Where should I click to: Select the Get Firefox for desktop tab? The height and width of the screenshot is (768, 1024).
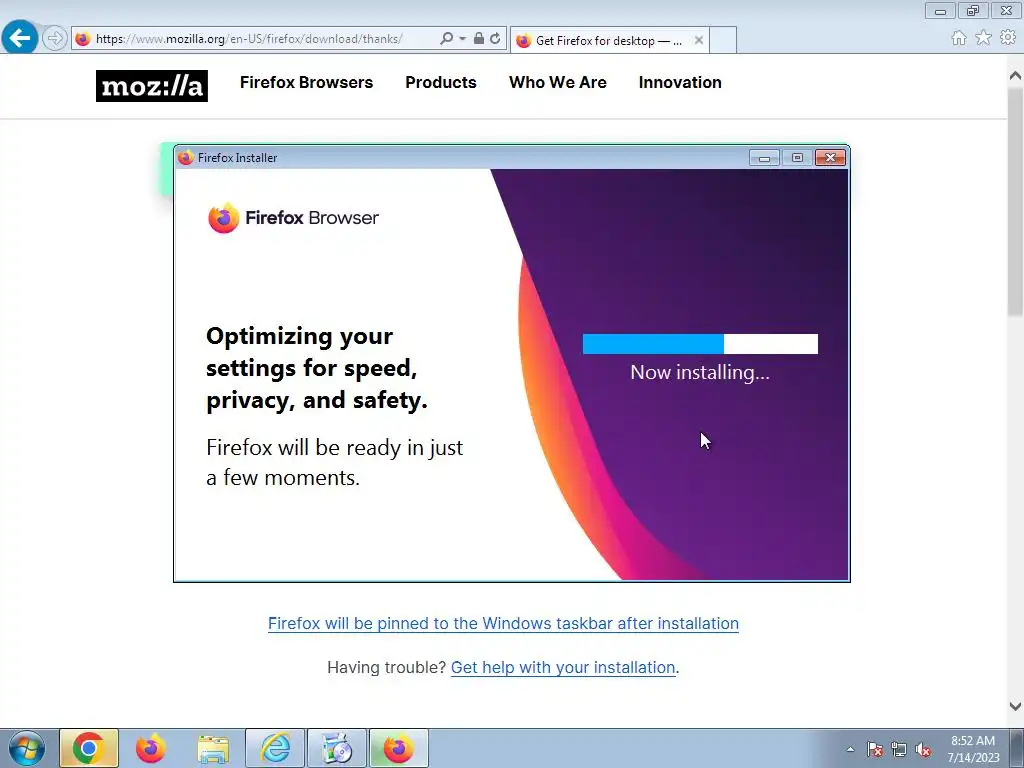[x=607, y=40]
